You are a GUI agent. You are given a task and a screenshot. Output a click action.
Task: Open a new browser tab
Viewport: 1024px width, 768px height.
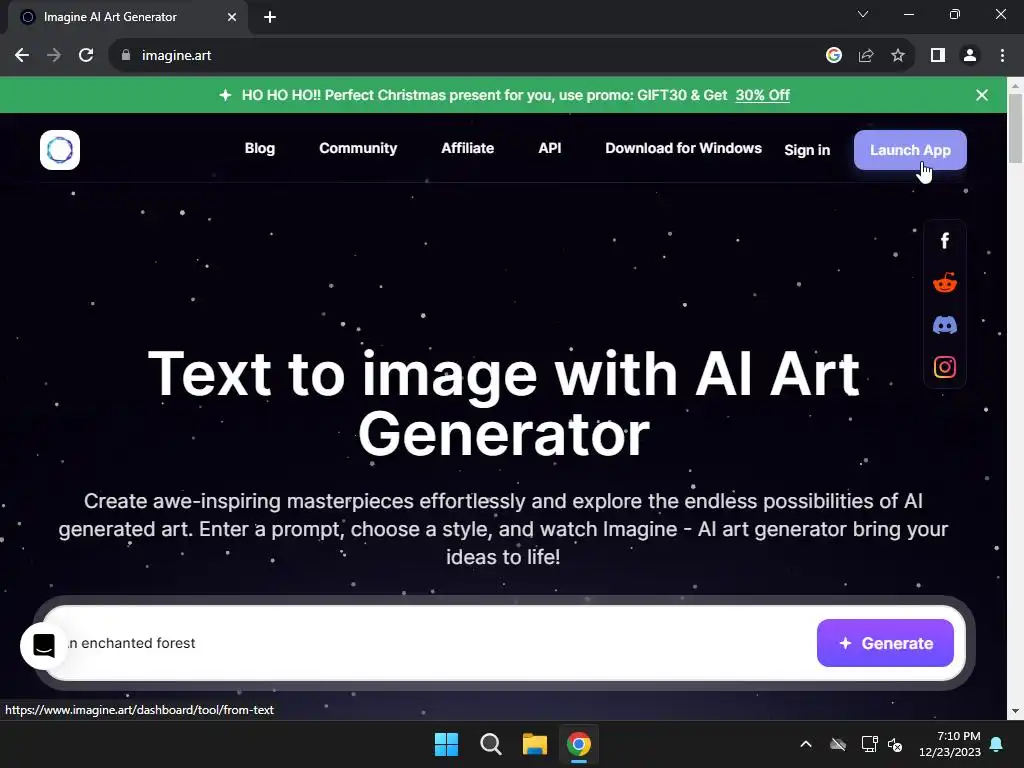[x=270, y=17]
